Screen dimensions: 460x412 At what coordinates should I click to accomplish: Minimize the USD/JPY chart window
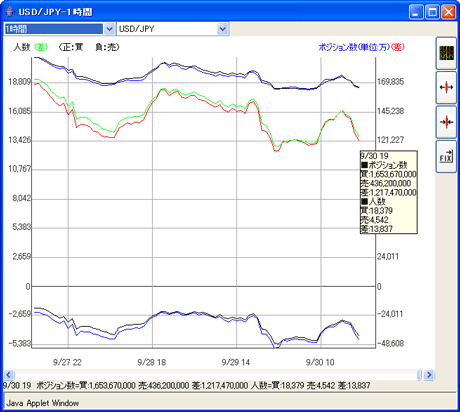(x=416, y=12)
